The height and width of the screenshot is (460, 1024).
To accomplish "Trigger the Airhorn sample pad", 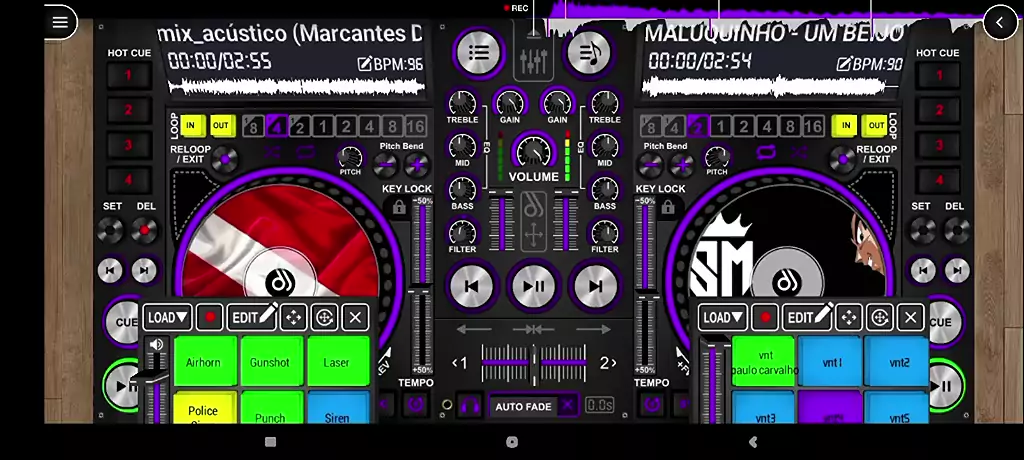I will [206, 362].
